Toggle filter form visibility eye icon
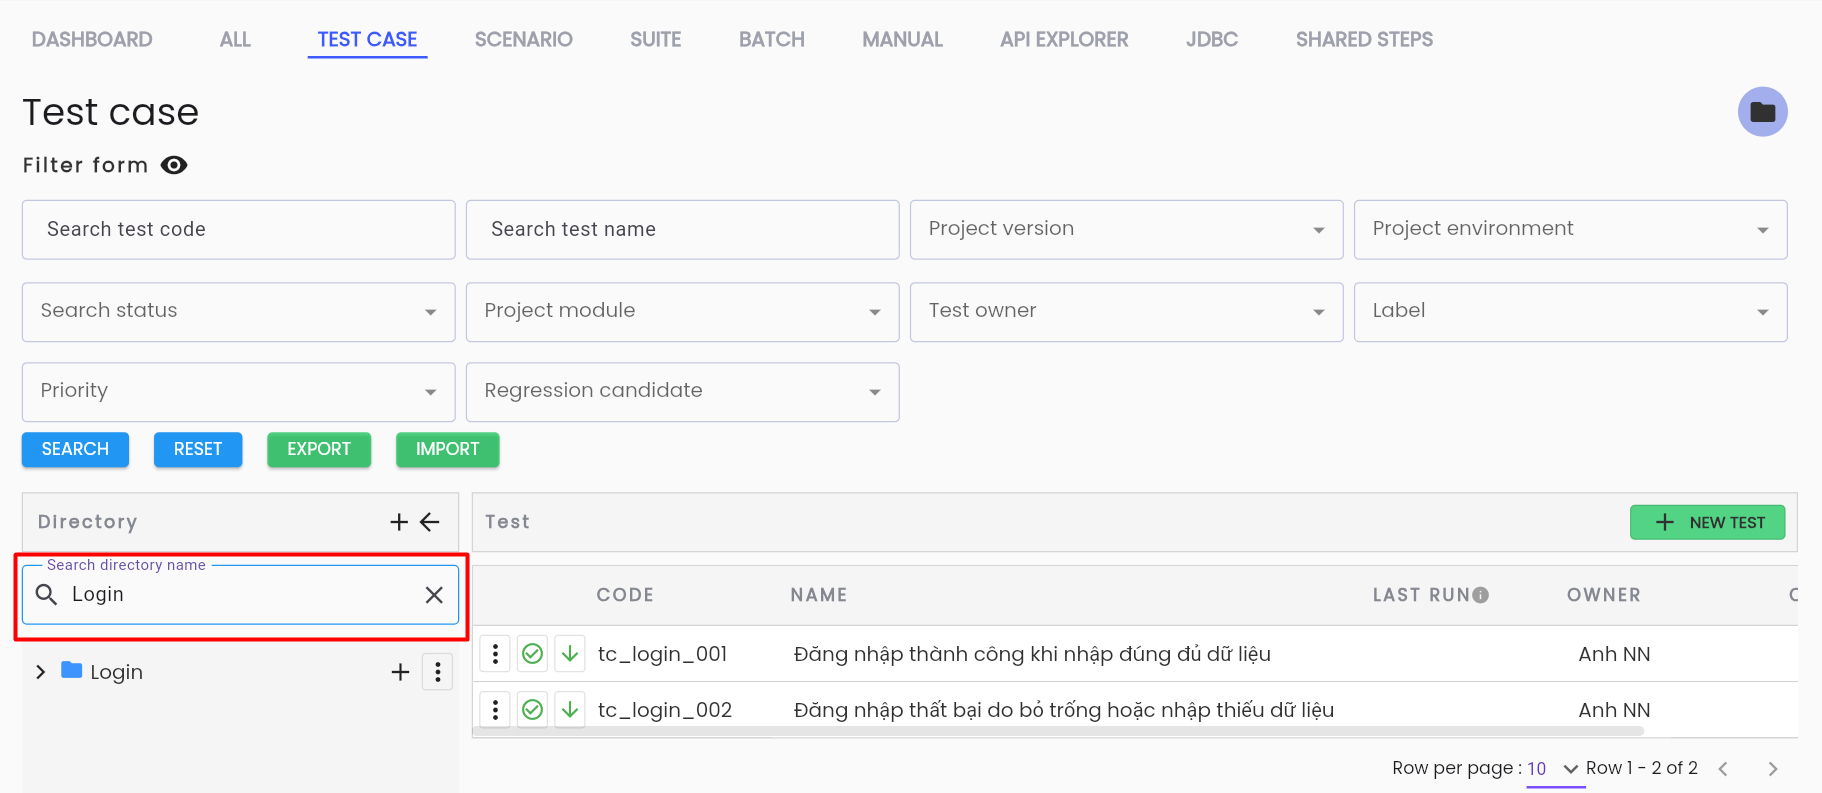This screenshot has height=793, width=1822. pos(174,165)
